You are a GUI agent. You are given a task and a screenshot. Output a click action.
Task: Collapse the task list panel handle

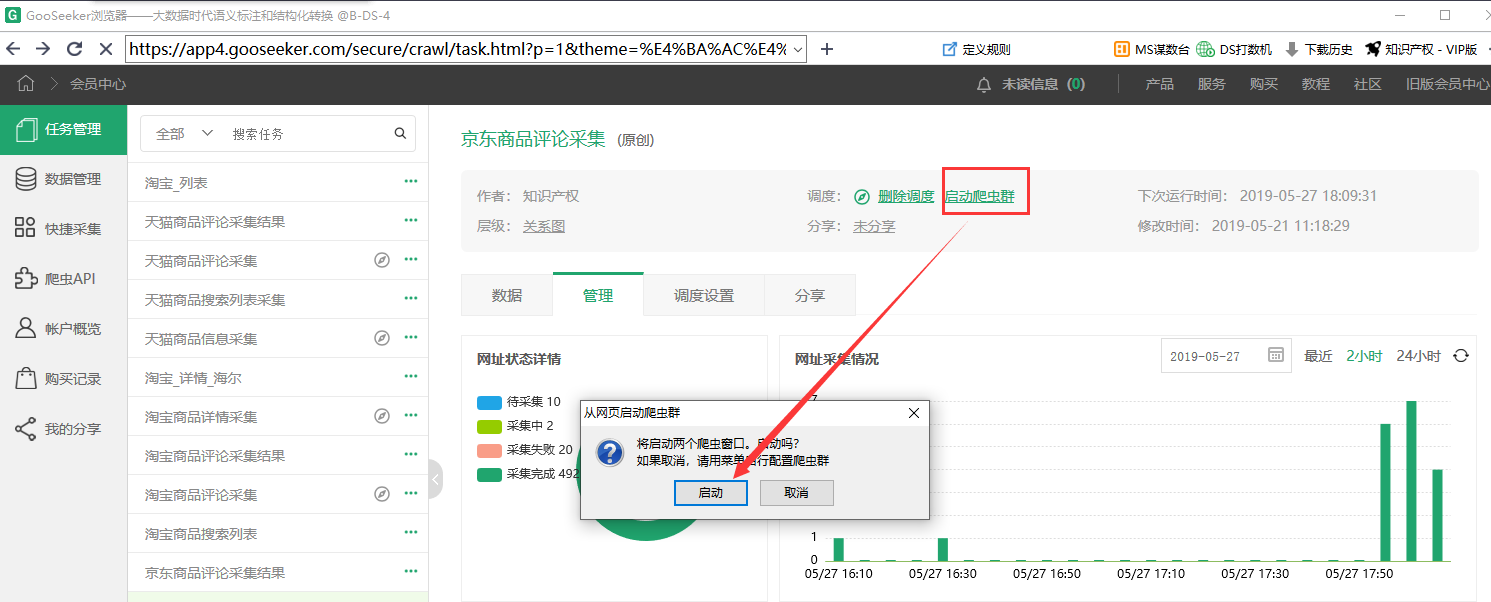pyautogui.click(x=435, y=480)
